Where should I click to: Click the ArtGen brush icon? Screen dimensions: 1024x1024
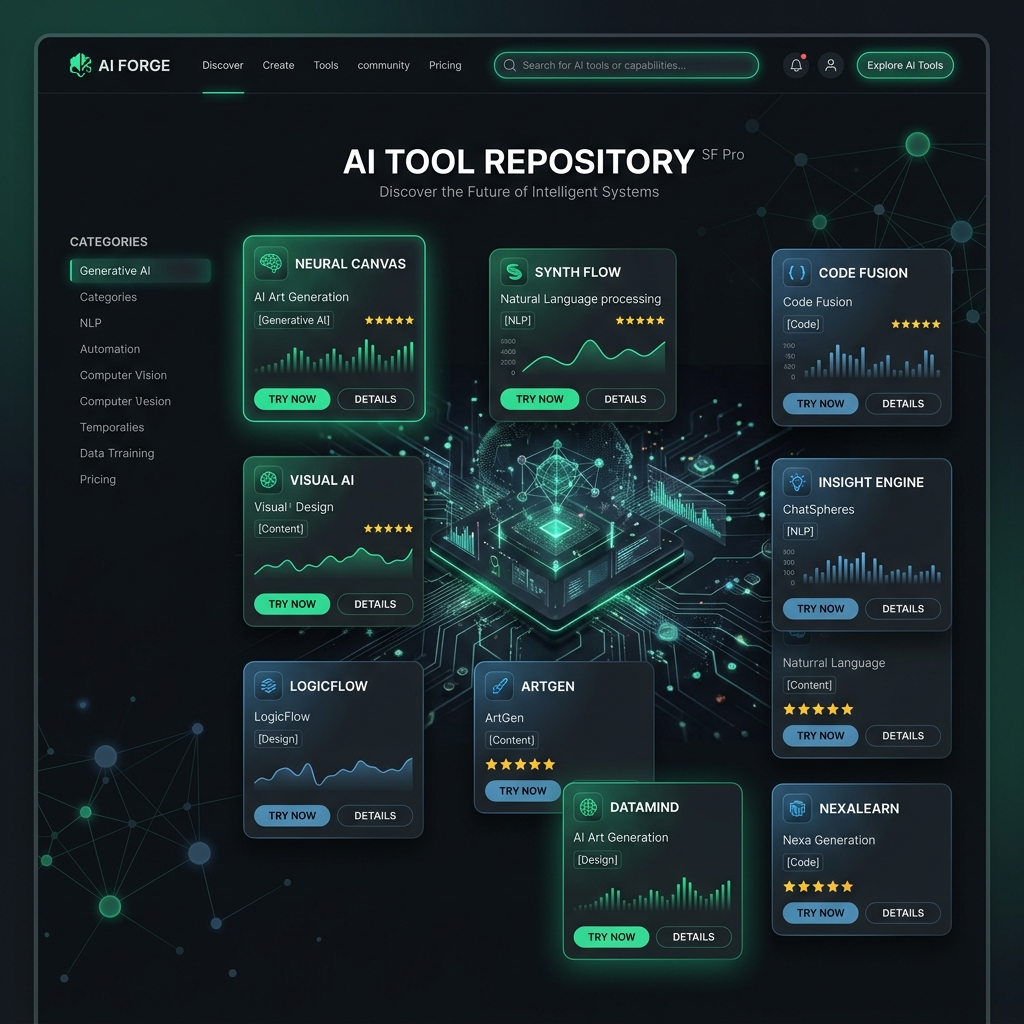500,686
